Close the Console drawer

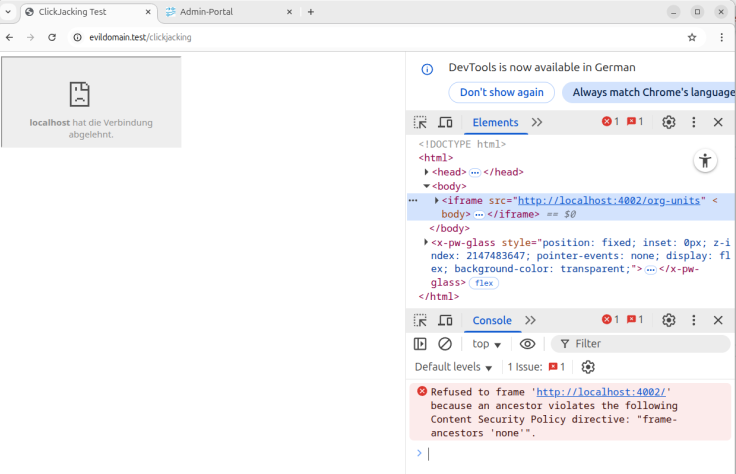(x=718, y=320)
